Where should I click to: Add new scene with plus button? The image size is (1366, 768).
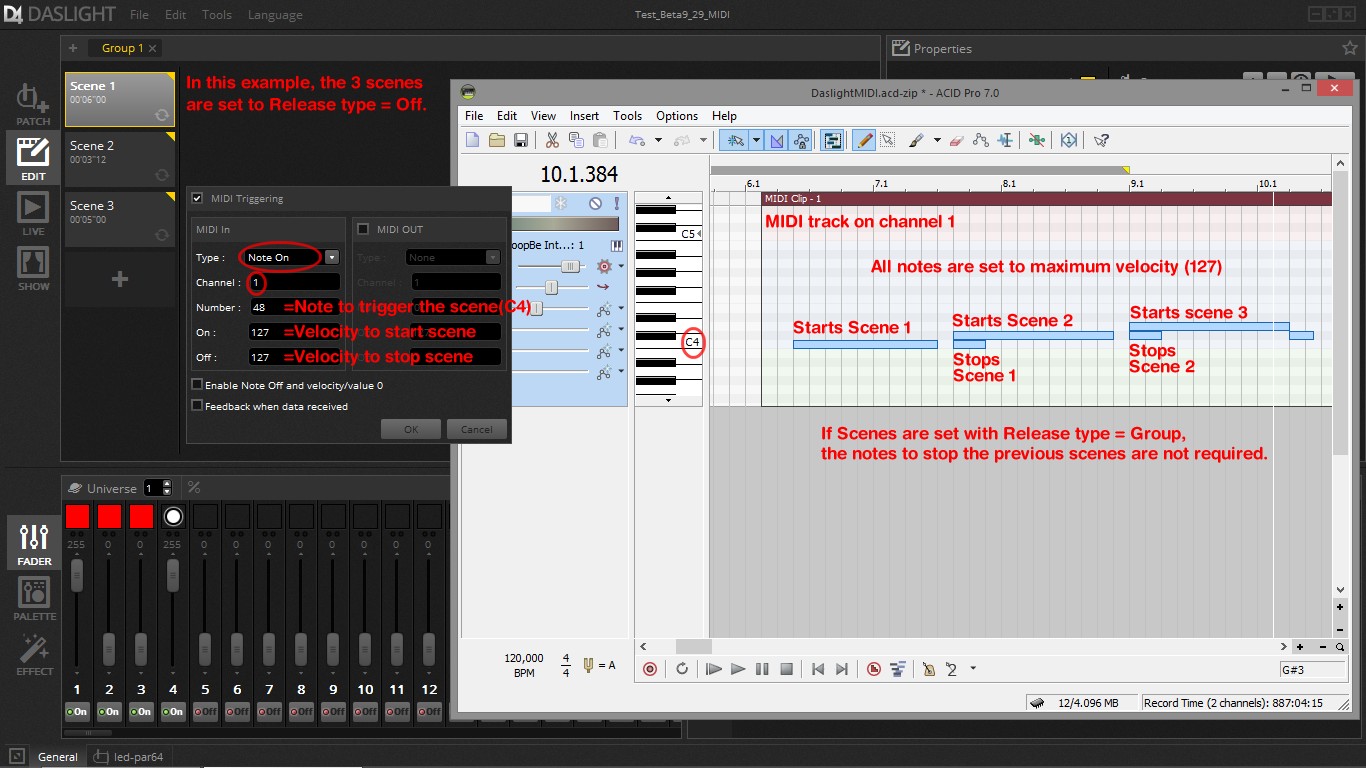tap(119, 279)
